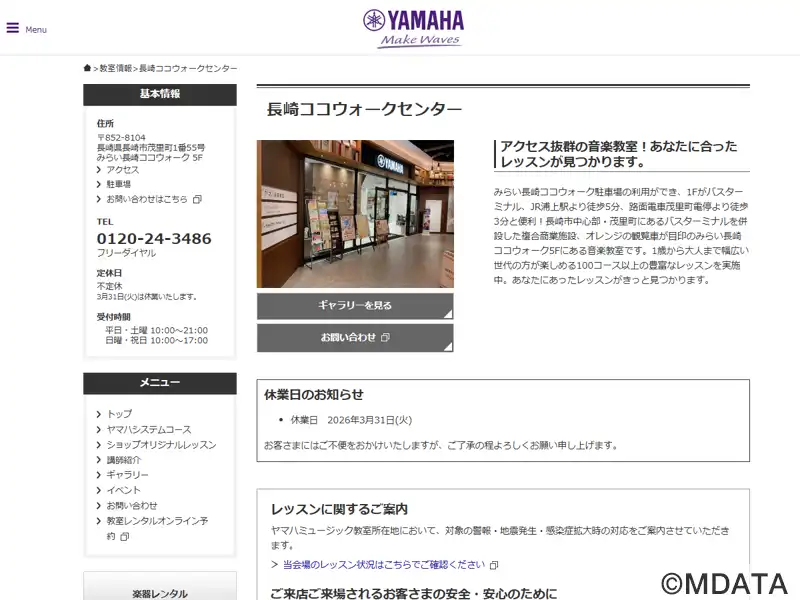Click the 休業日のお知らせ heading
Viewport: 800px width, 600px height.
(x=314, y=394)
